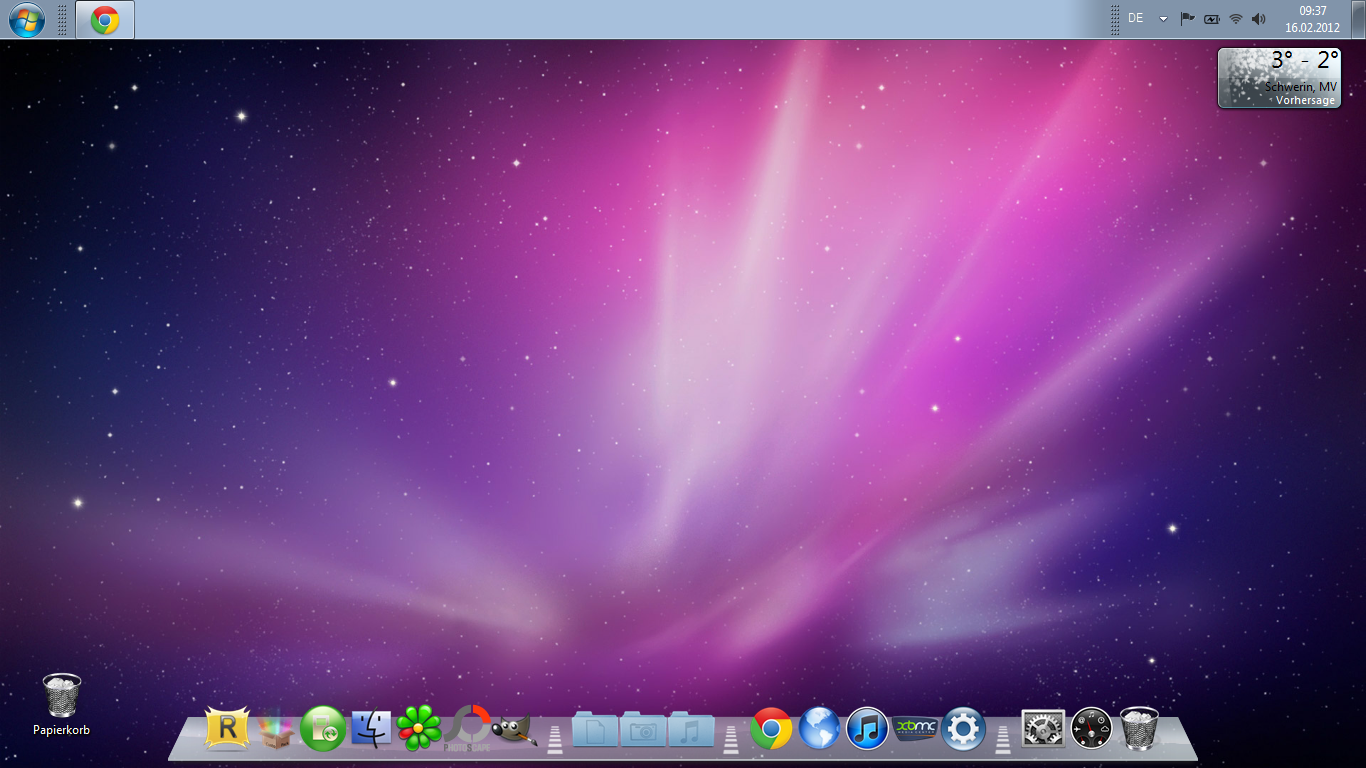
Task: Open the trash can in the dock
Action: coord(1139,728)
